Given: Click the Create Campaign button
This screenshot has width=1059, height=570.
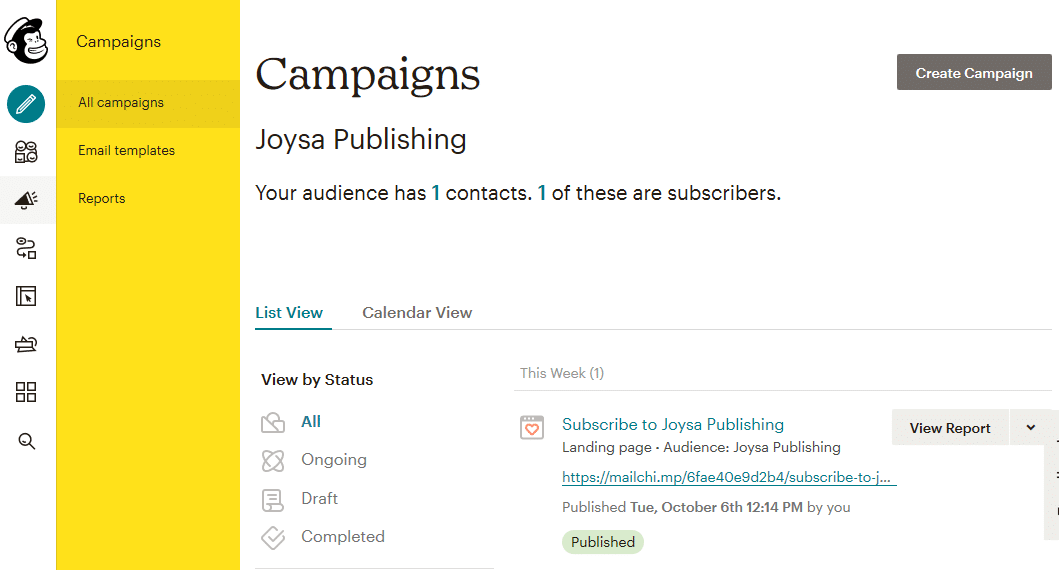Looking at the screenshot, I should click(x=974, y=73).
